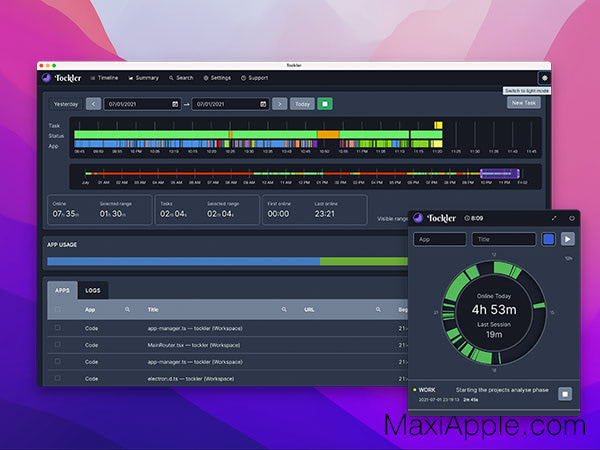
Task: Click the Tockler logo in main window
Action: pyautogui.click(x=62, y=78)
